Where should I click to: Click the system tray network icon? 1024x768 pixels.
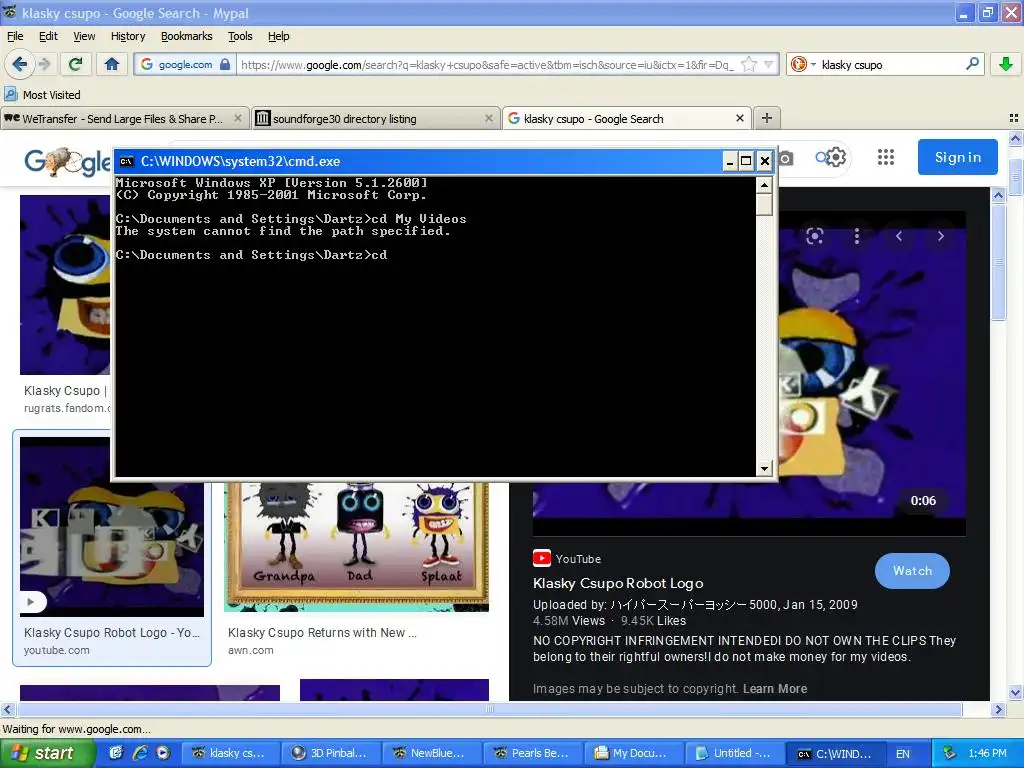click(950, 753)
